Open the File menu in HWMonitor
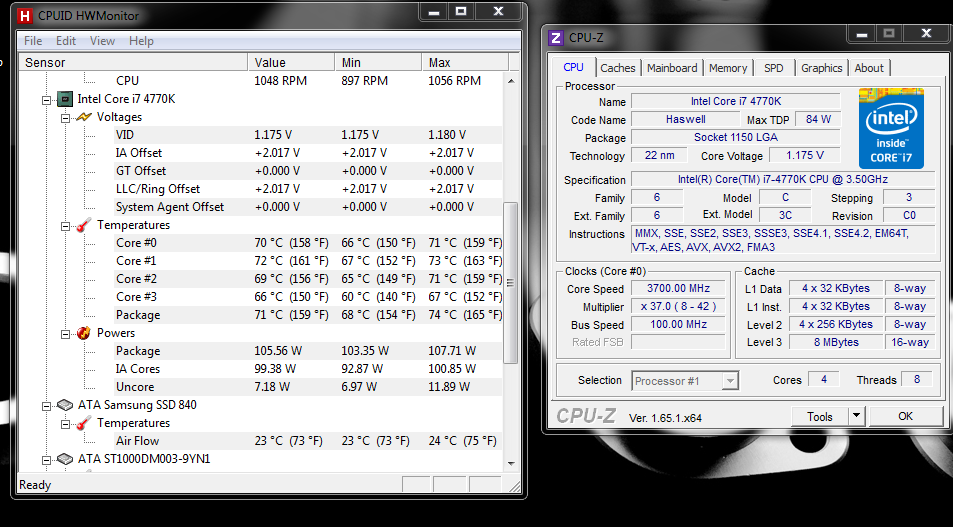Viewport: 953px width, 527px height. [33, 41]
